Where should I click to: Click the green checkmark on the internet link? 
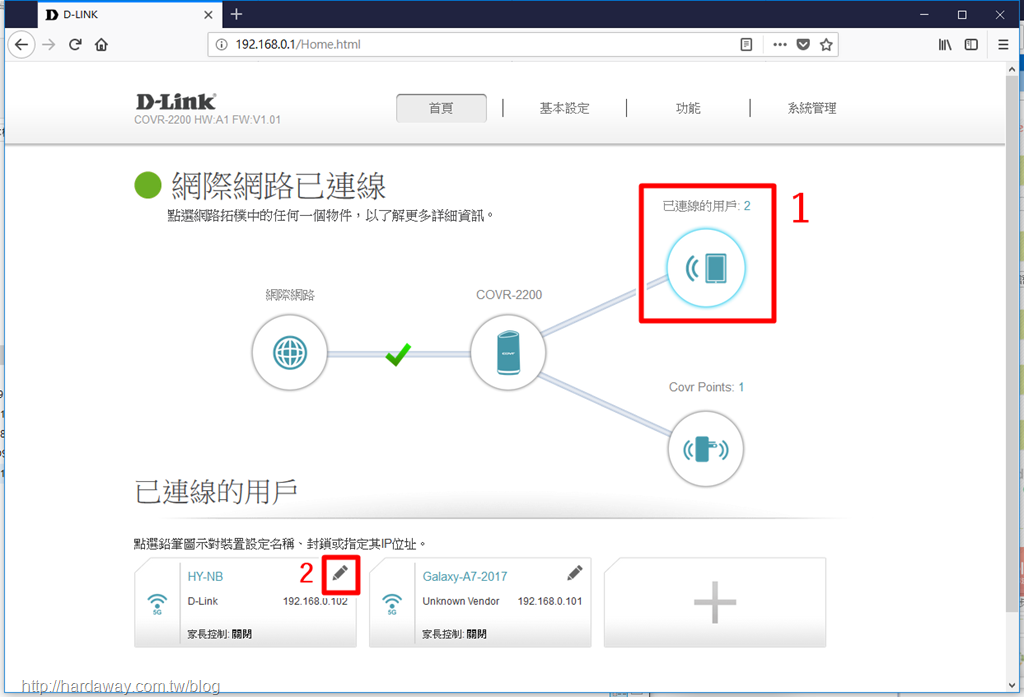pos(397,355)
